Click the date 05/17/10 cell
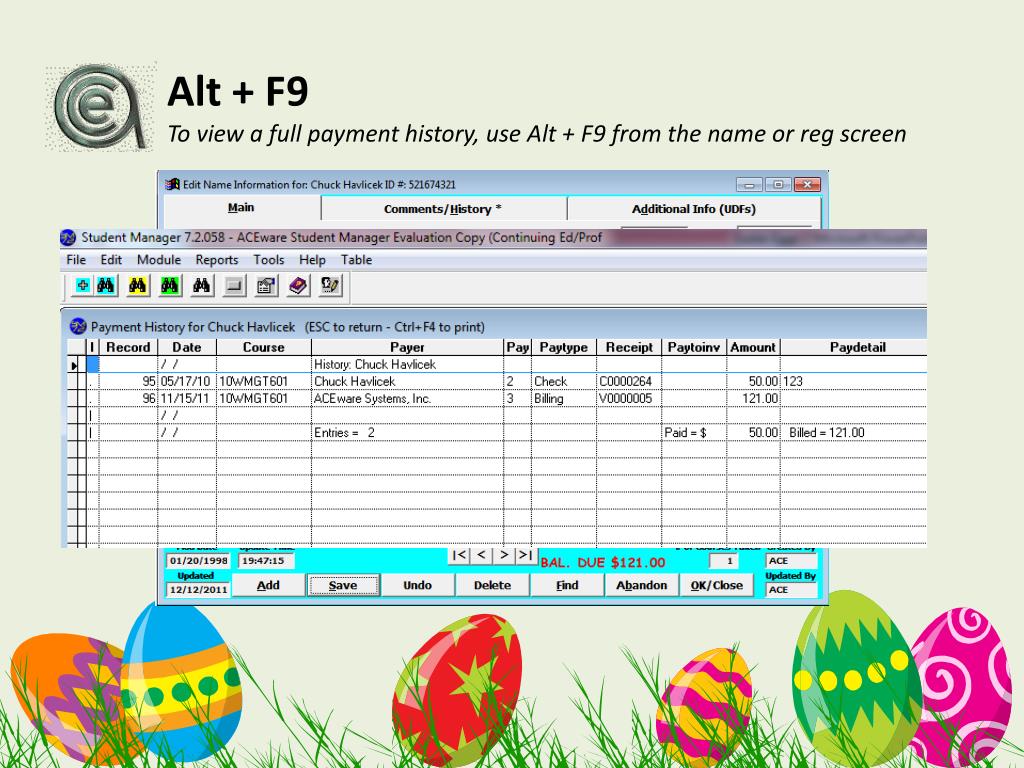The width and height of the screenshot is (1024, 768). pos(187,381)
